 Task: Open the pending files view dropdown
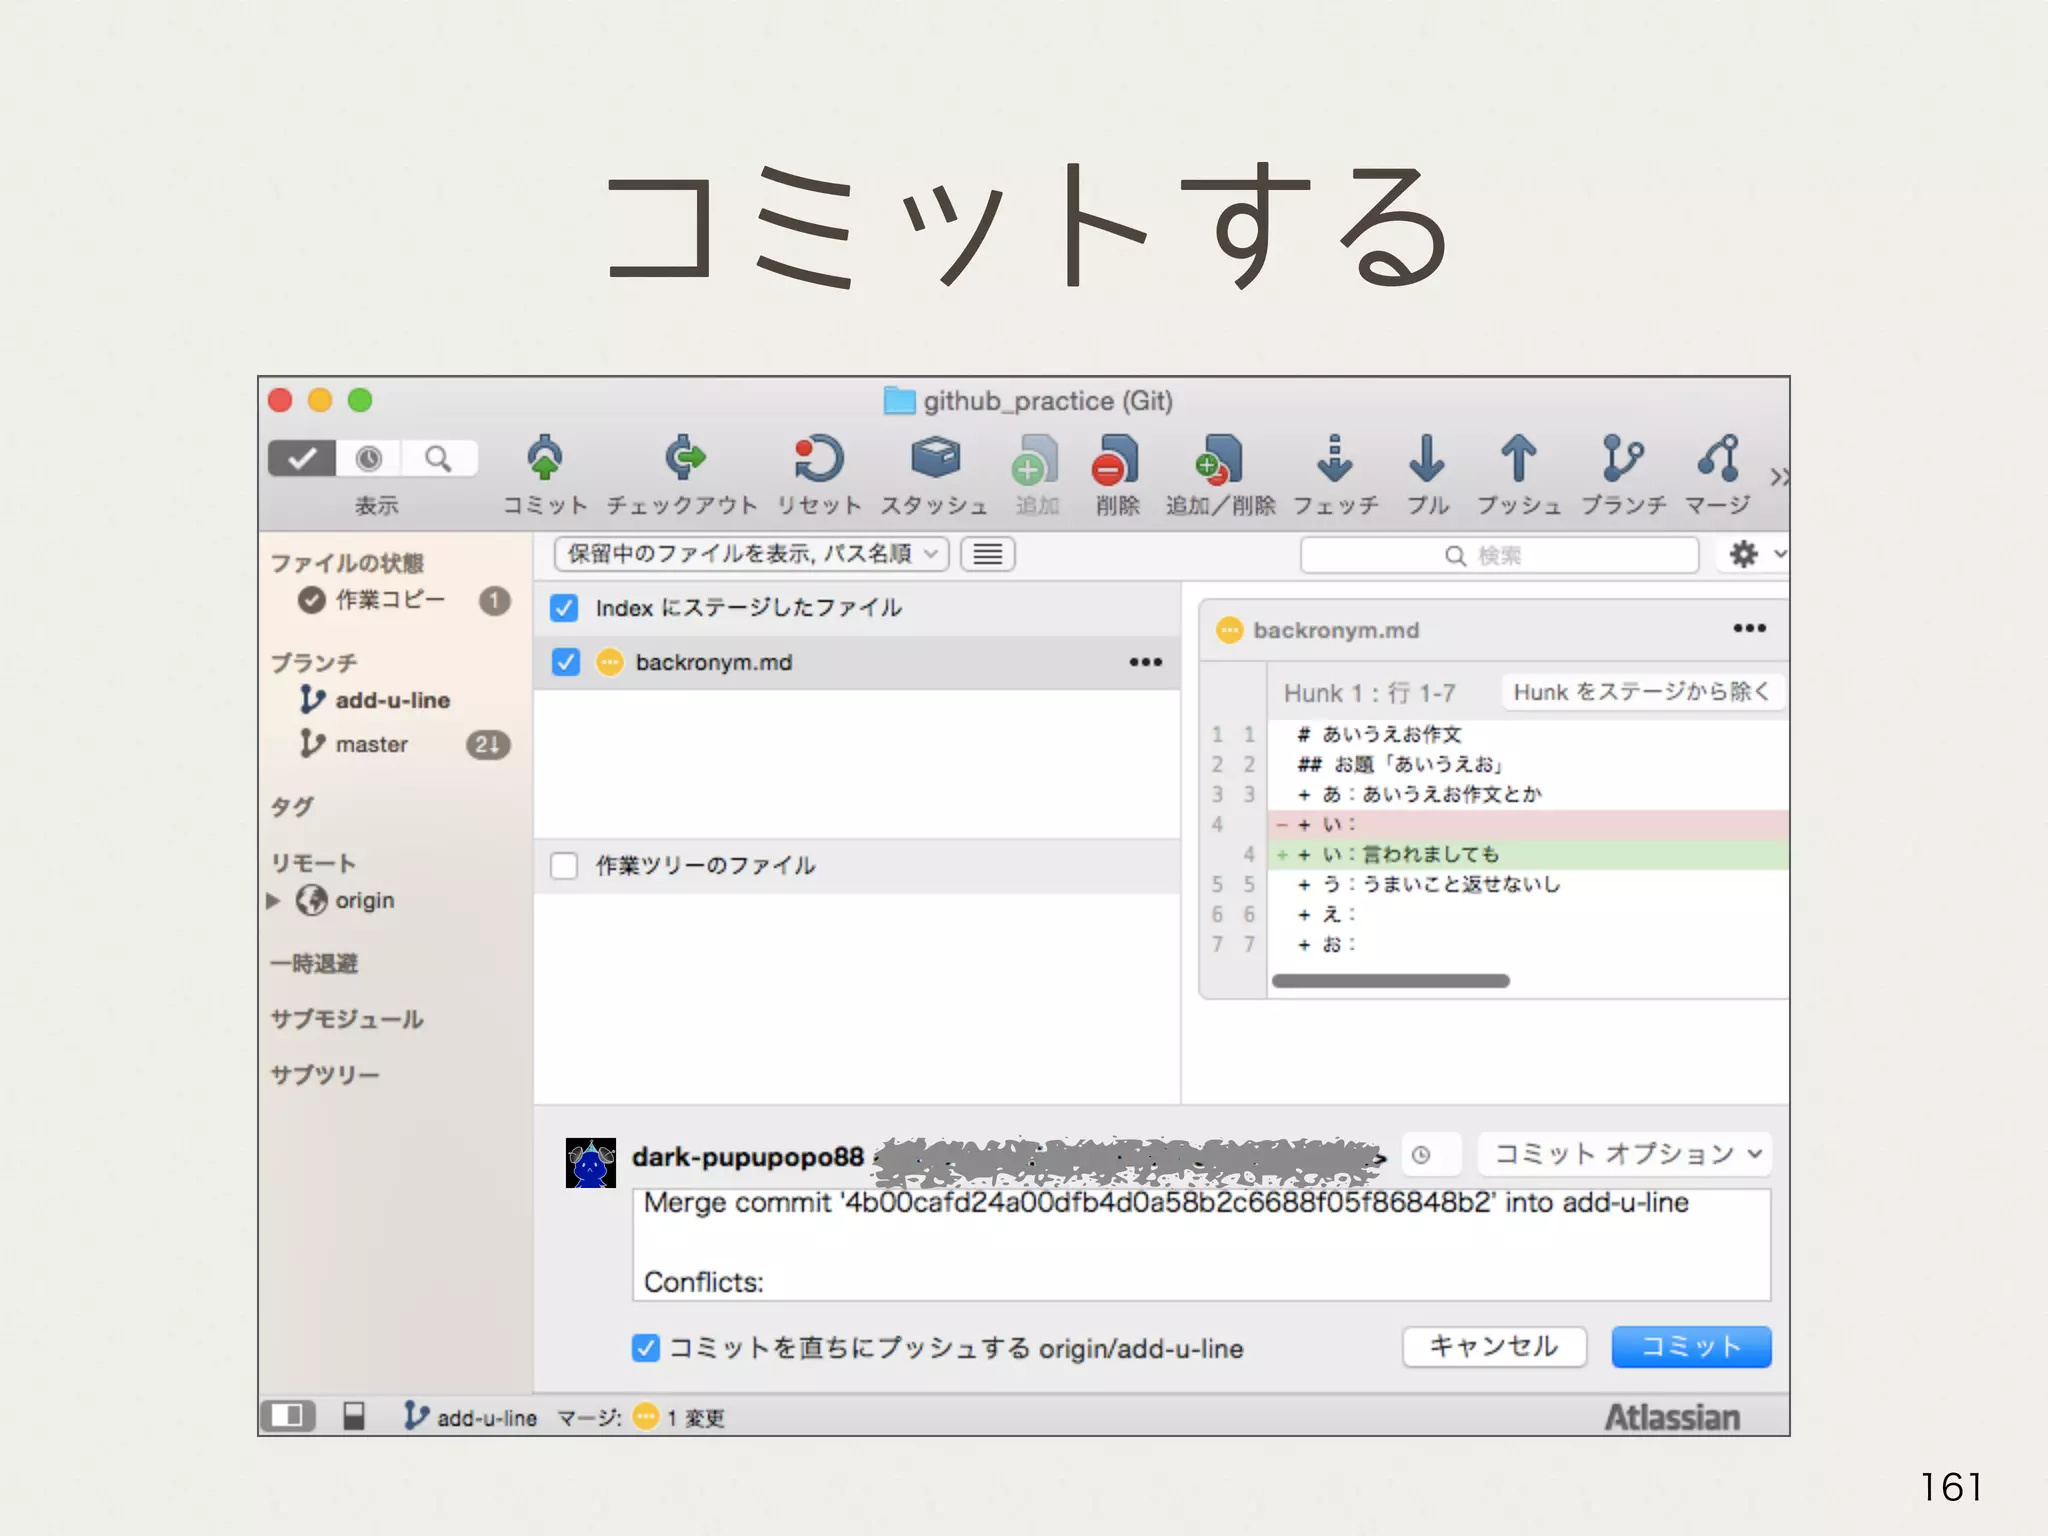coord(752,554)
